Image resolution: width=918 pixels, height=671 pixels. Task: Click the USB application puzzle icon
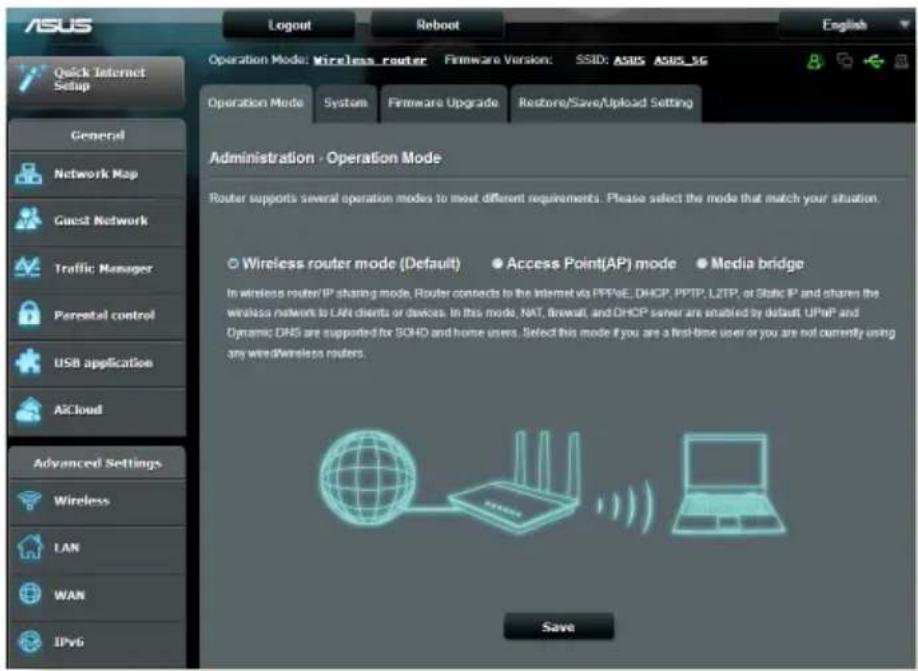(28, 362)
